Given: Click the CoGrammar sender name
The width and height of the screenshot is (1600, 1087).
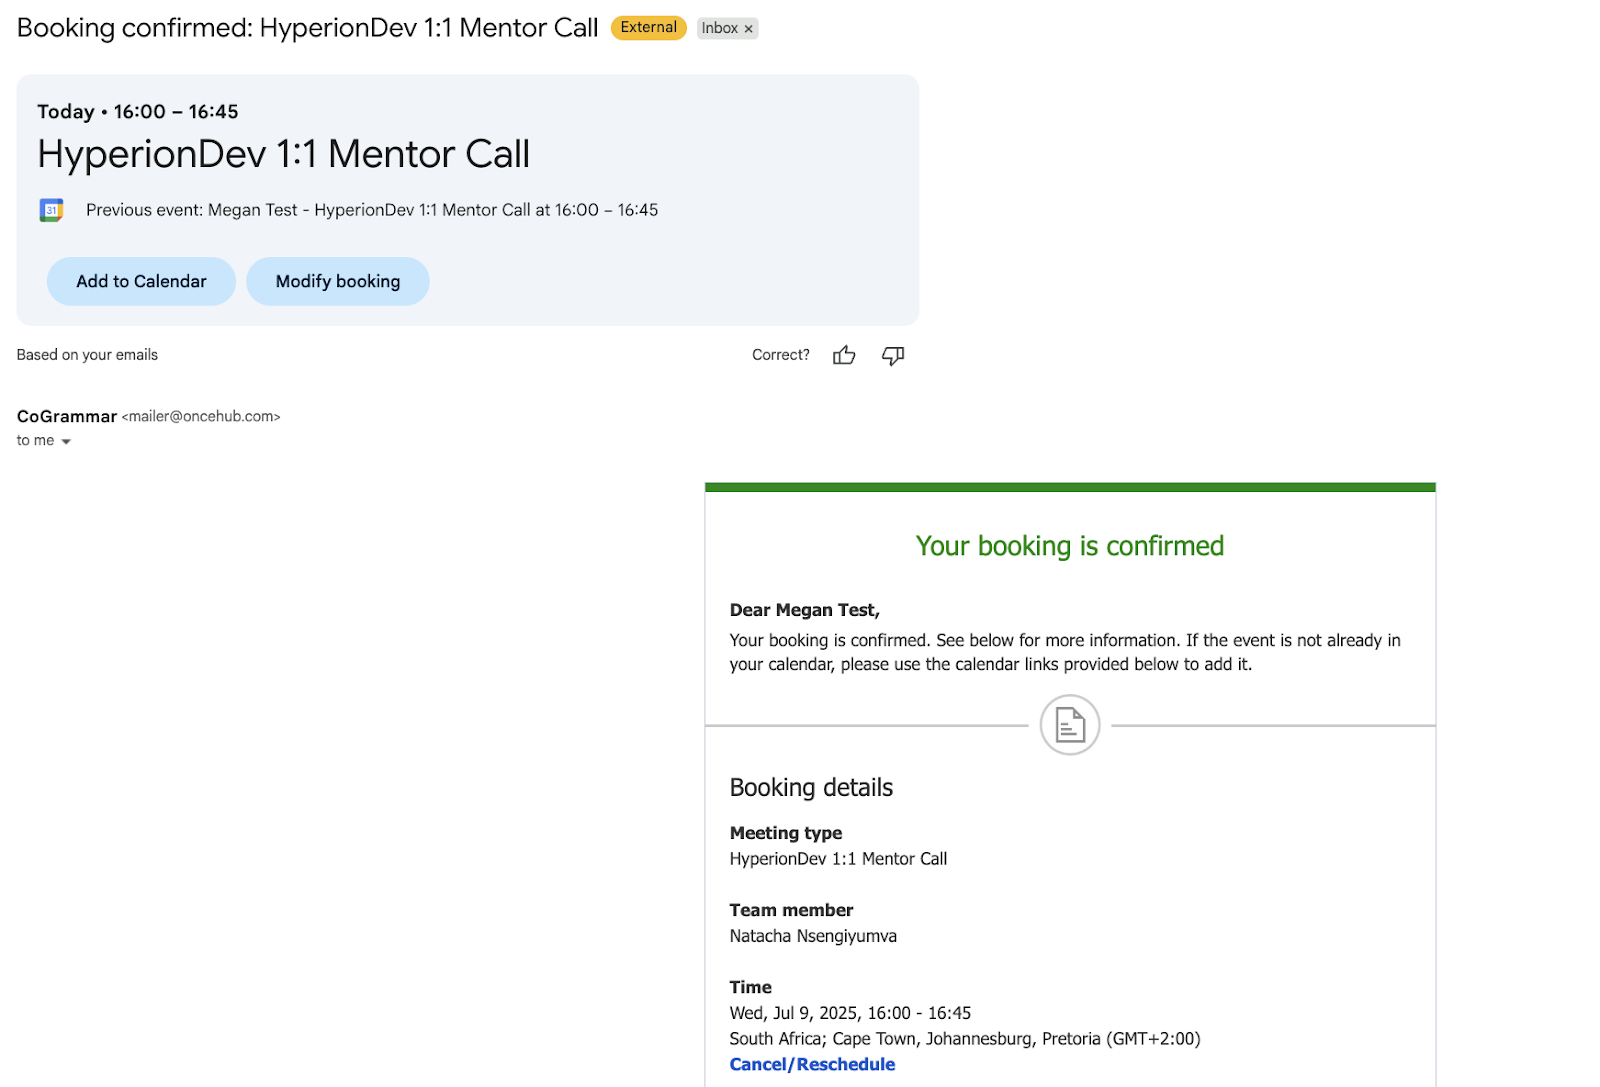Looking at the screenshot, I should pos(67,416).
